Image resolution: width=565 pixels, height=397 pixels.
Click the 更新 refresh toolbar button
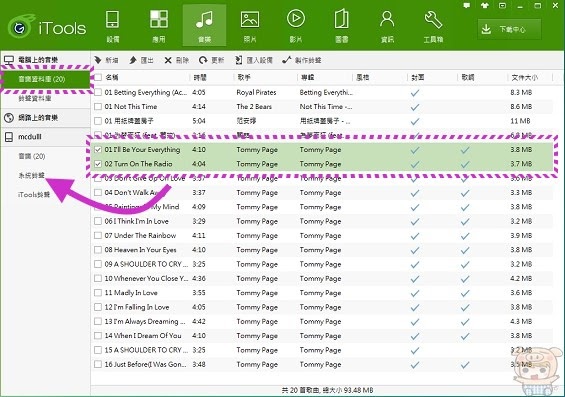tap(212, 60)
